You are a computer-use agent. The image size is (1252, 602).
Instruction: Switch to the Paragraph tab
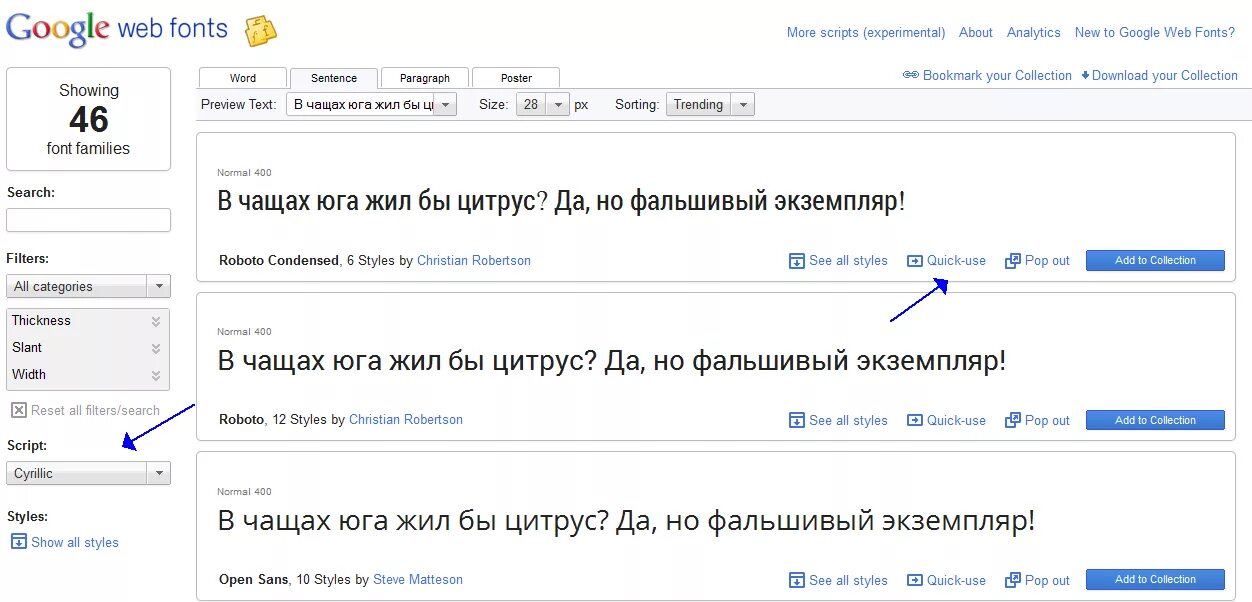[x=425, y=78]
